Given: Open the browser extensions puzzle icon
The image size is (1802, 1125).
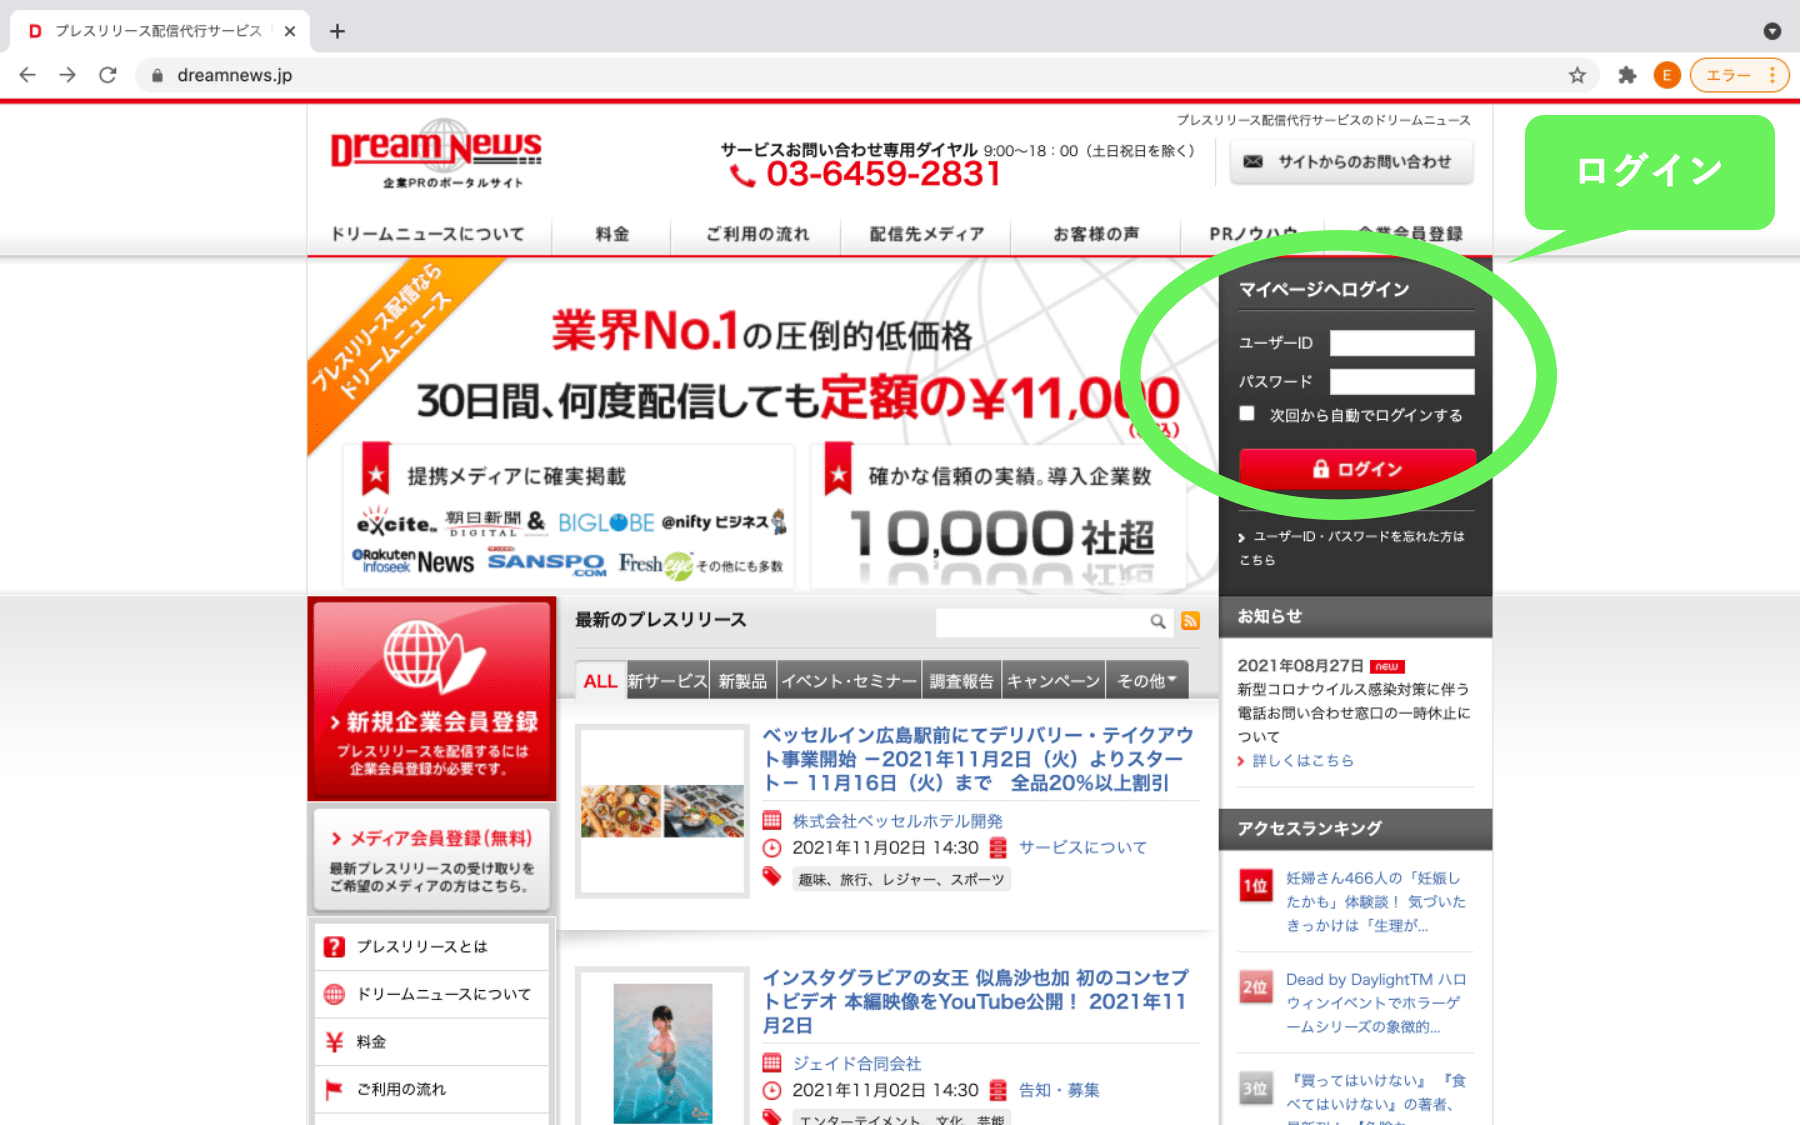Looking at the screenshot, I should [x=1627, y=75].
